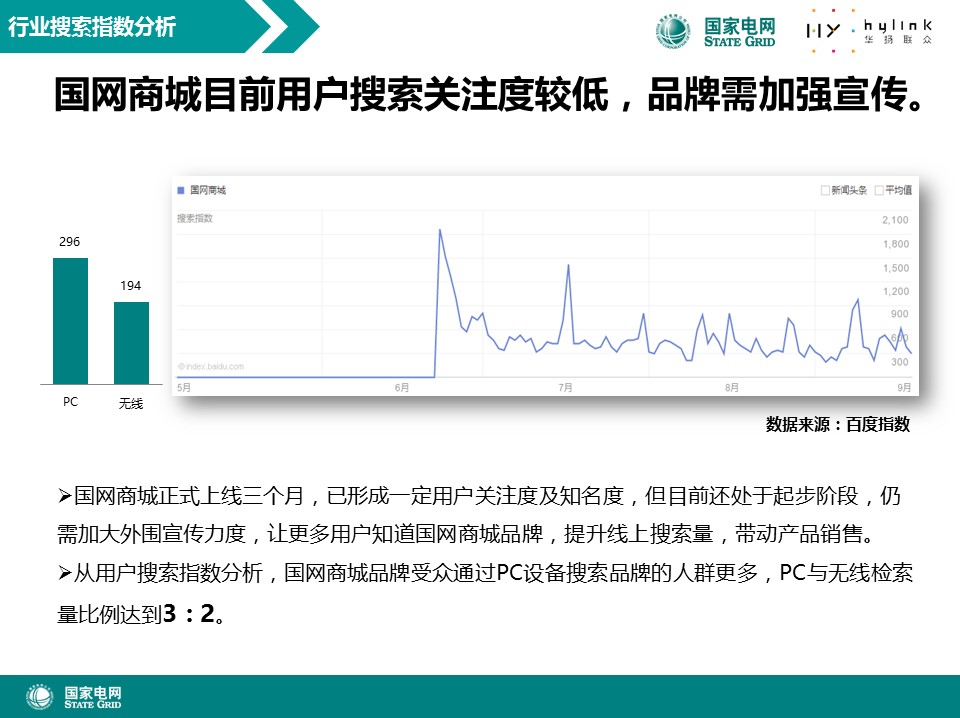
Task: Select the 无线 bar labeled 194
Action: 131,342
